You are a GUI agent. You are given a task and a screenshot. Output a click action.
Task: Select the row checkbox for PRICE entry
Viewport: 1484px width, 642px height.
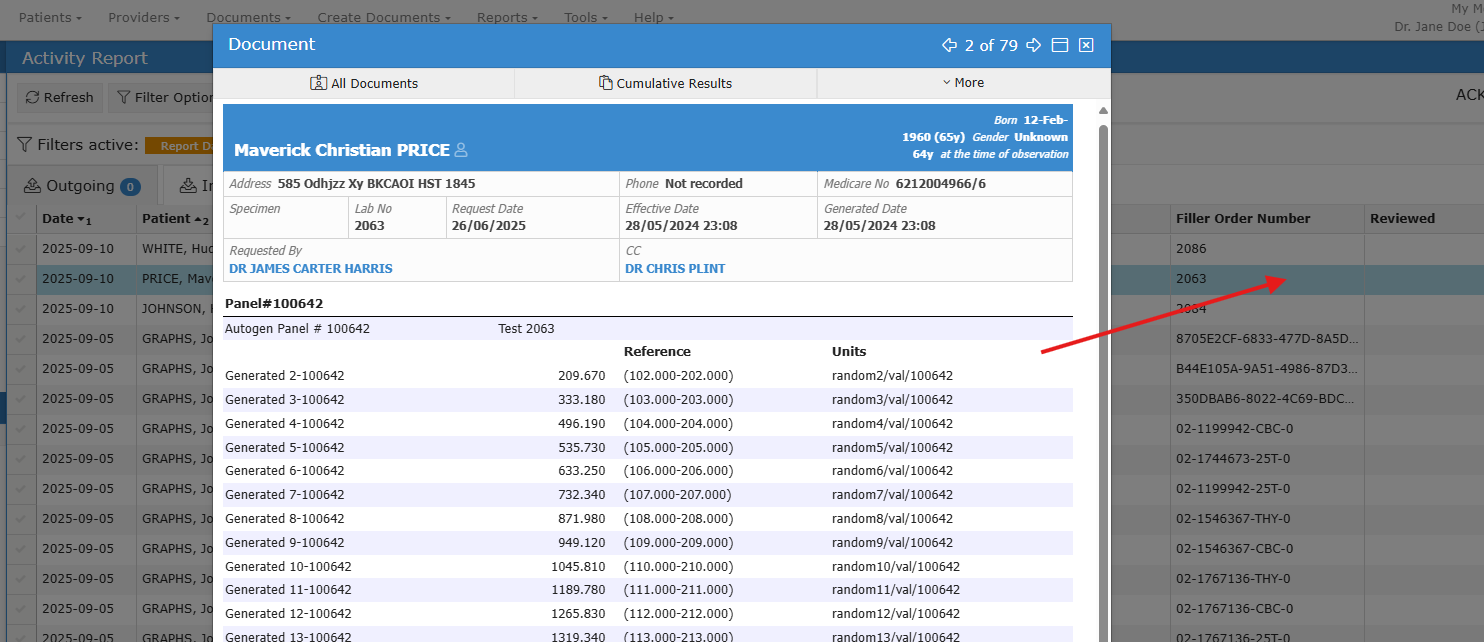click(21, 279)
